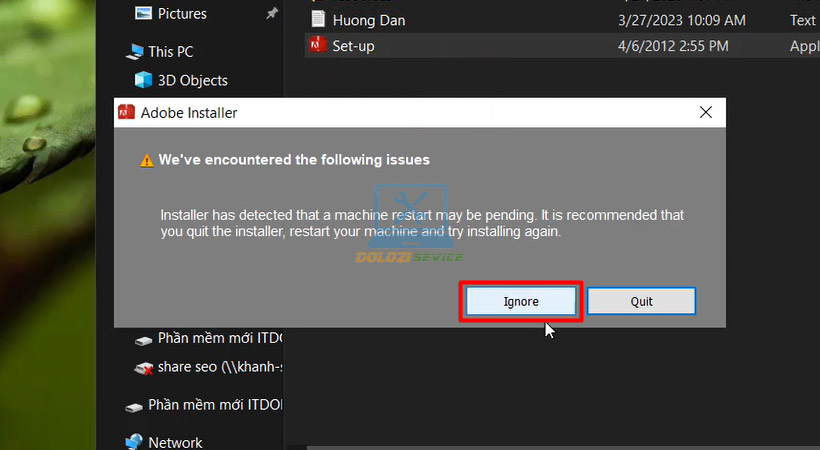Close the Adobe Installer dialog
Screen dimensions: 820x450
coord(706,113)
